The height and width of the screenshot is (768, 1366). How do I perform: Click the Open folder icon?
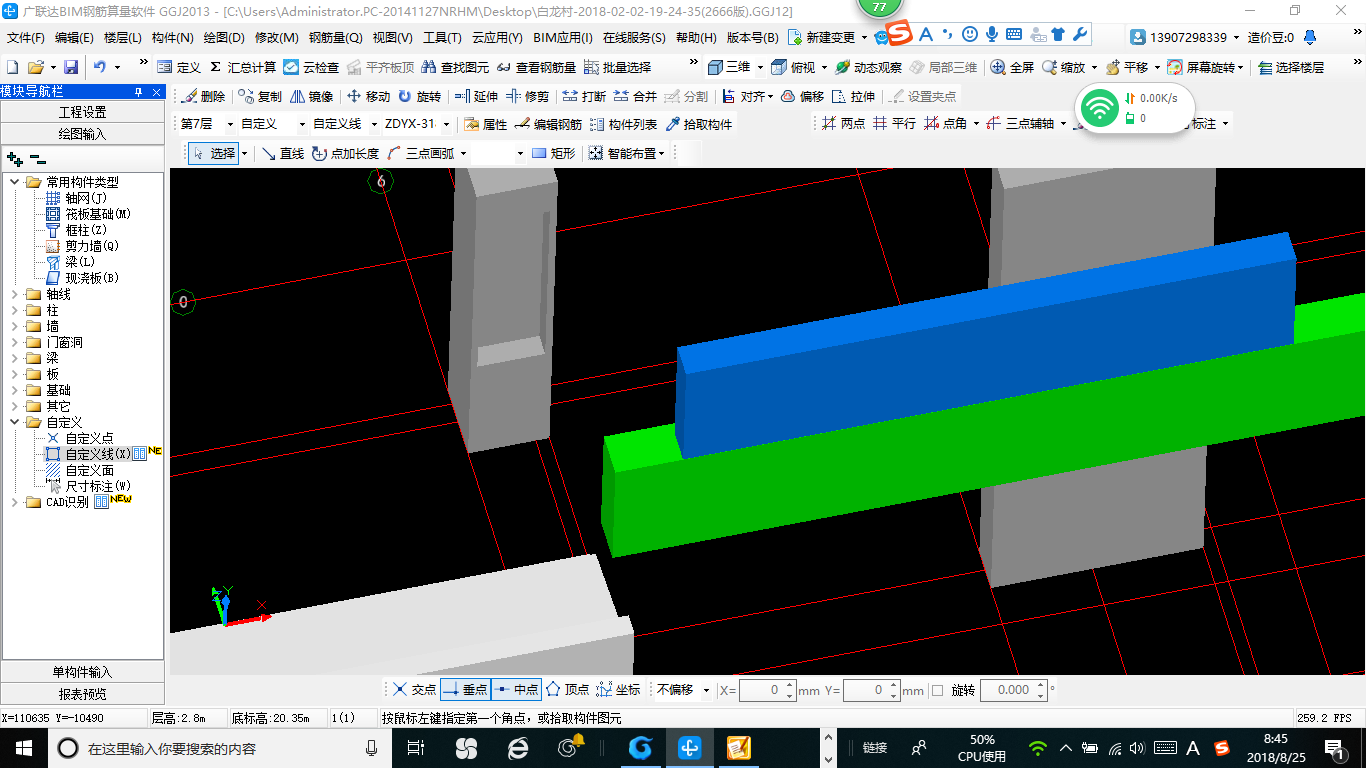35,67
